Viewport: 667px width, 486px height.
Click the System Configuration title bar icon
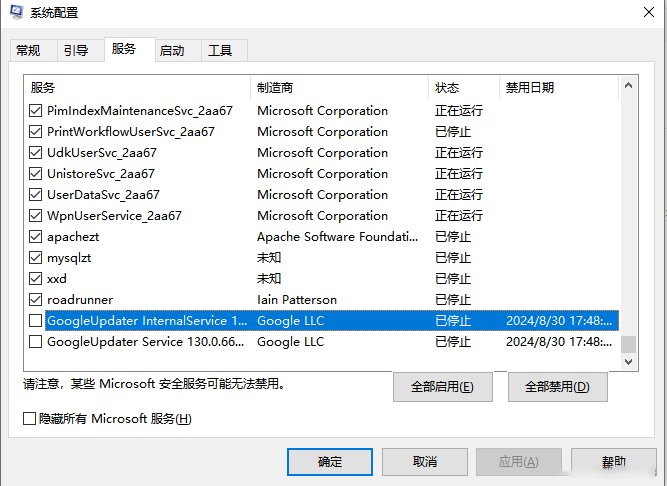(13, 13)
